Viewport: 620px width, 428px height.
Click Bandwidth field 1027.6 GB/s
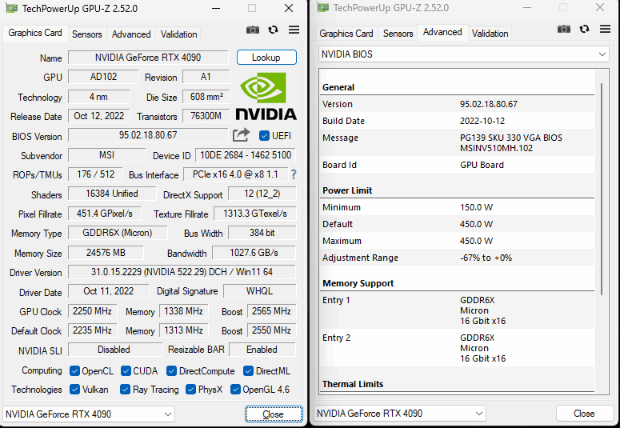pos(254,252)
